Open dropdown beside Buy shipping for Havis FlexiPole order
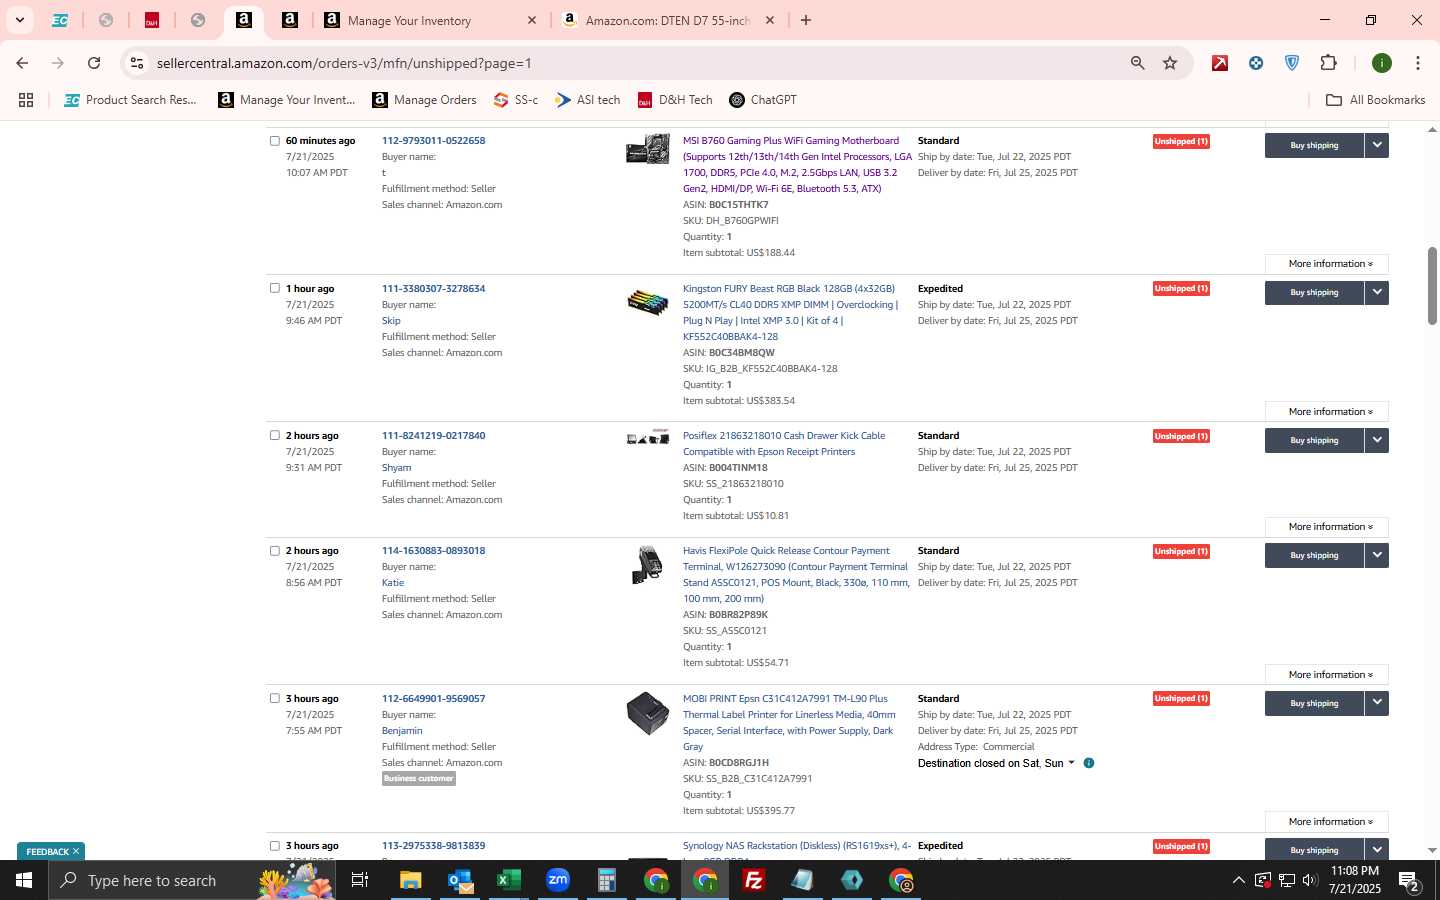The image size is (1440, 900). click(1377, 555)
